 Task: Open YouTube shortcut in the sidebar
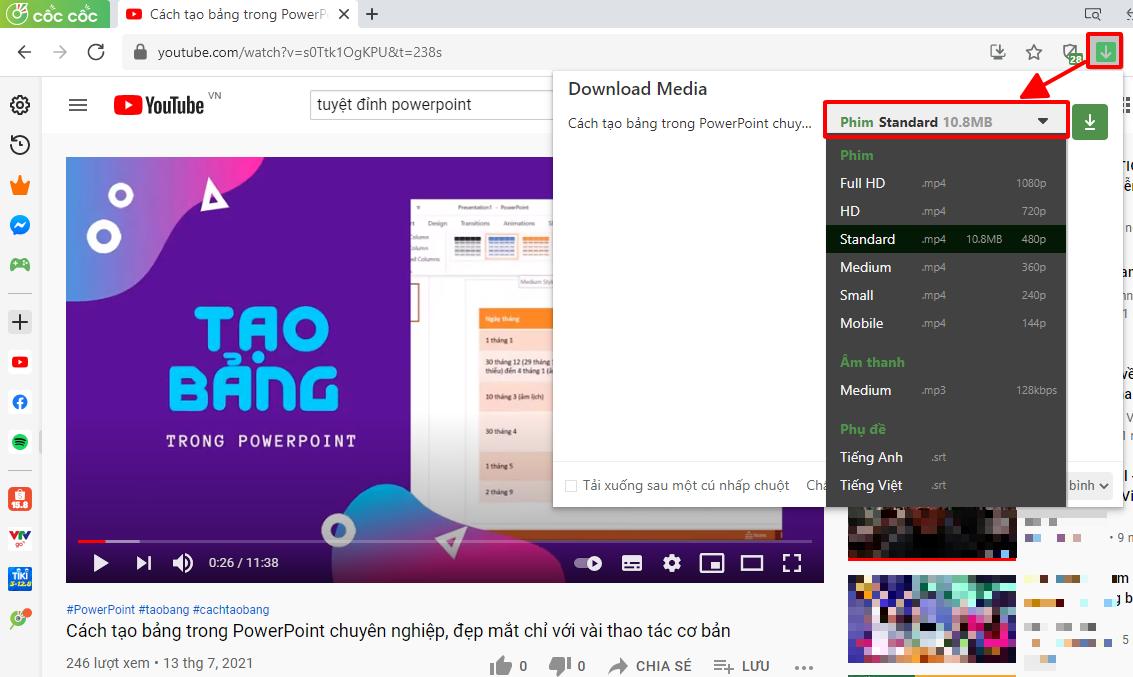pyautogui.click(x=20, y=362)
